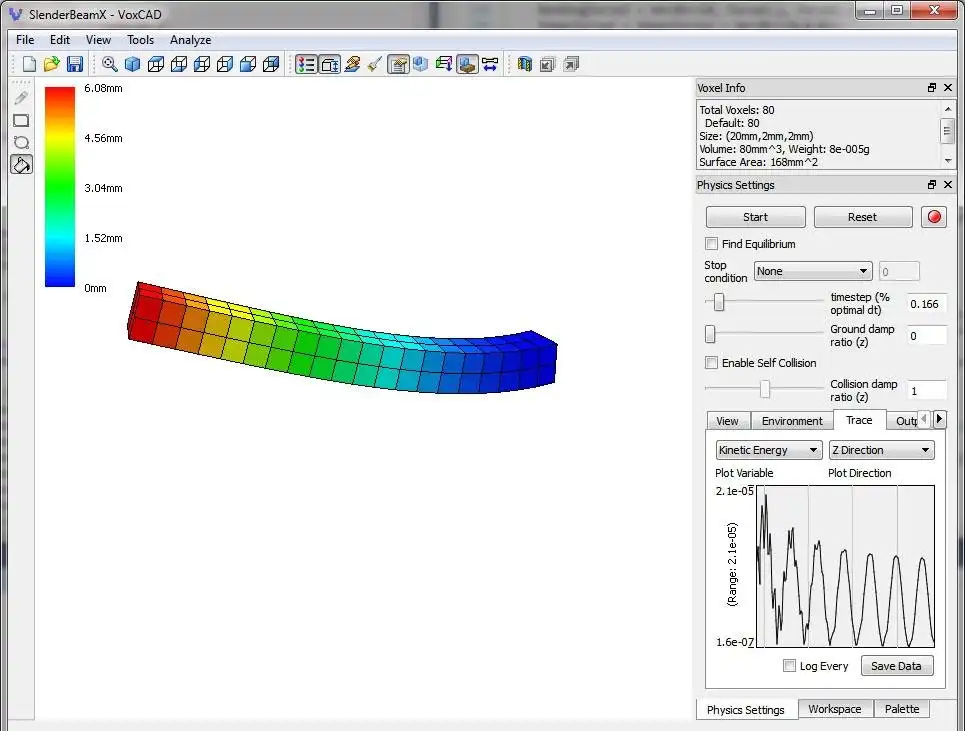Enable the Find Equilibrium checkbox
Image resolution: width=965 pixels, height=731 pixels.
pos(712,244)
